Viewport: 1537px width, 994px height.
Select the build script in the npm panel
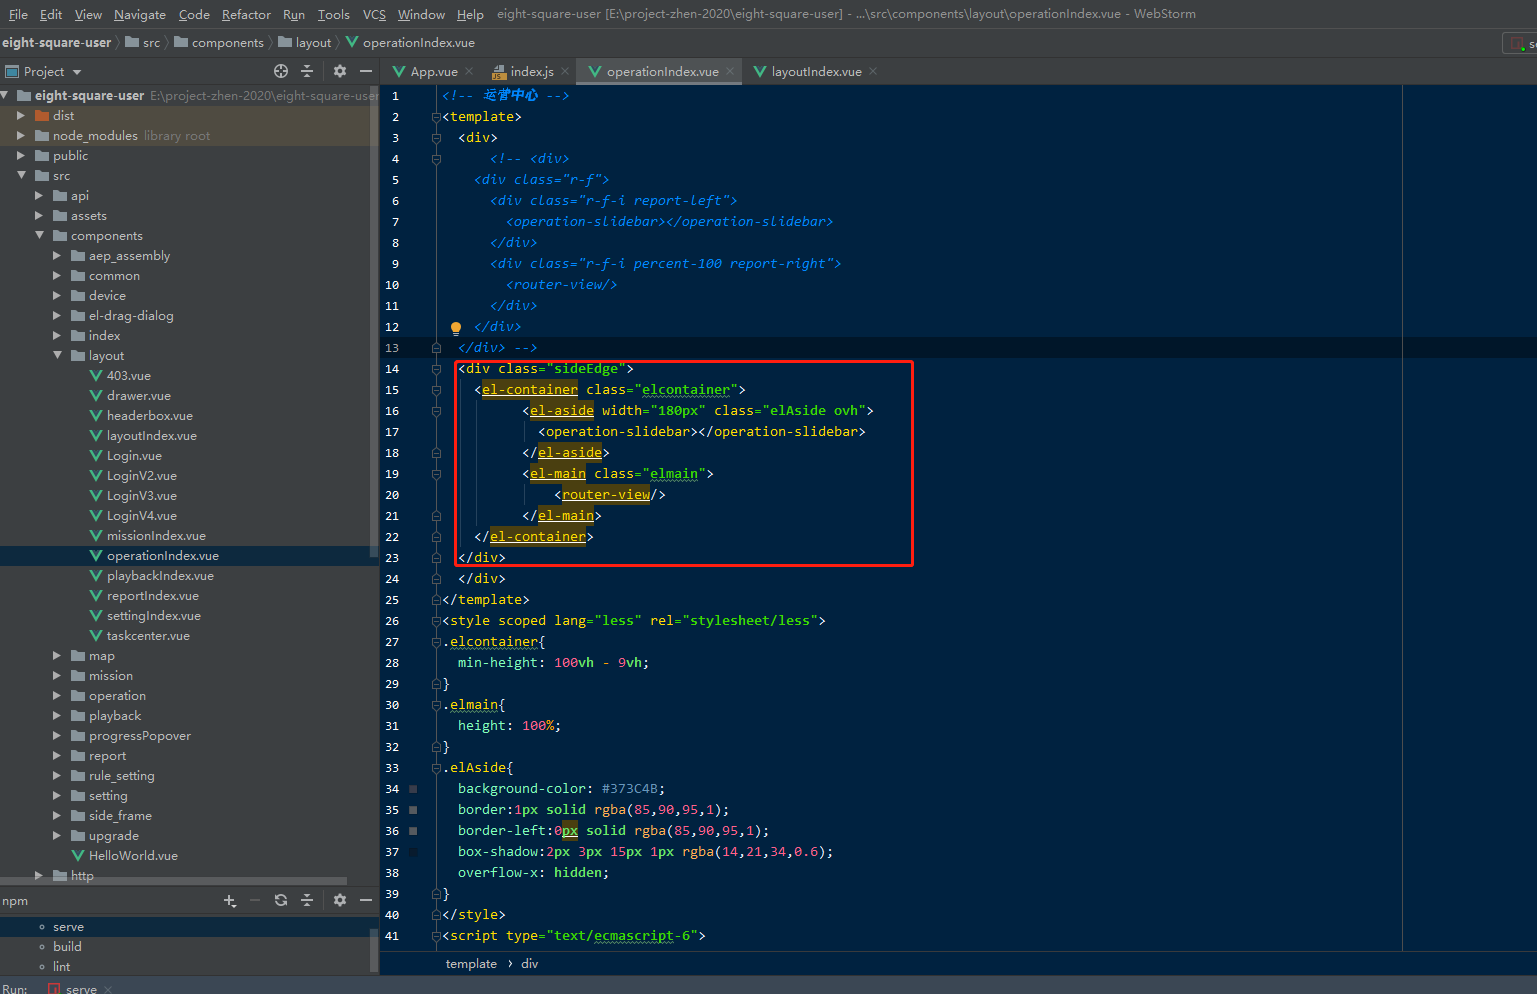pyautogui.click(x=67, y=946)
